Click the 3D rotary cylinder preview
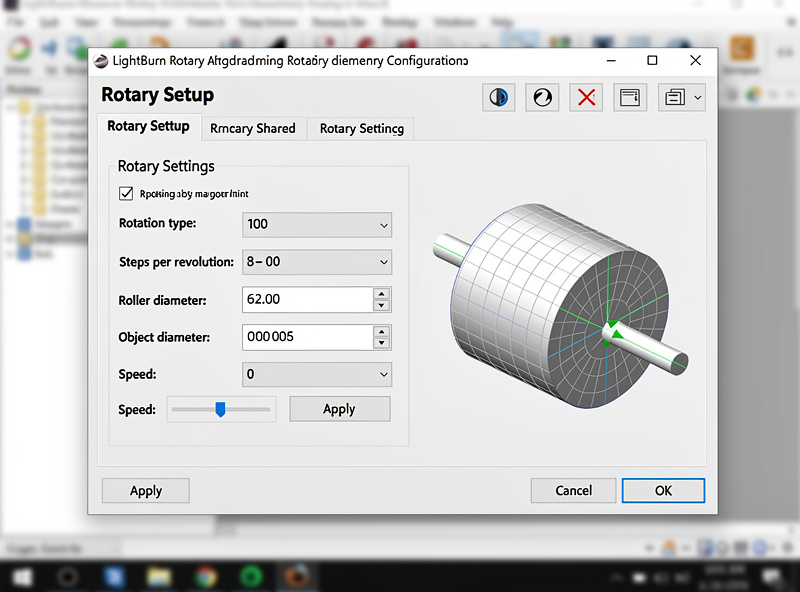 pos(560,305)
